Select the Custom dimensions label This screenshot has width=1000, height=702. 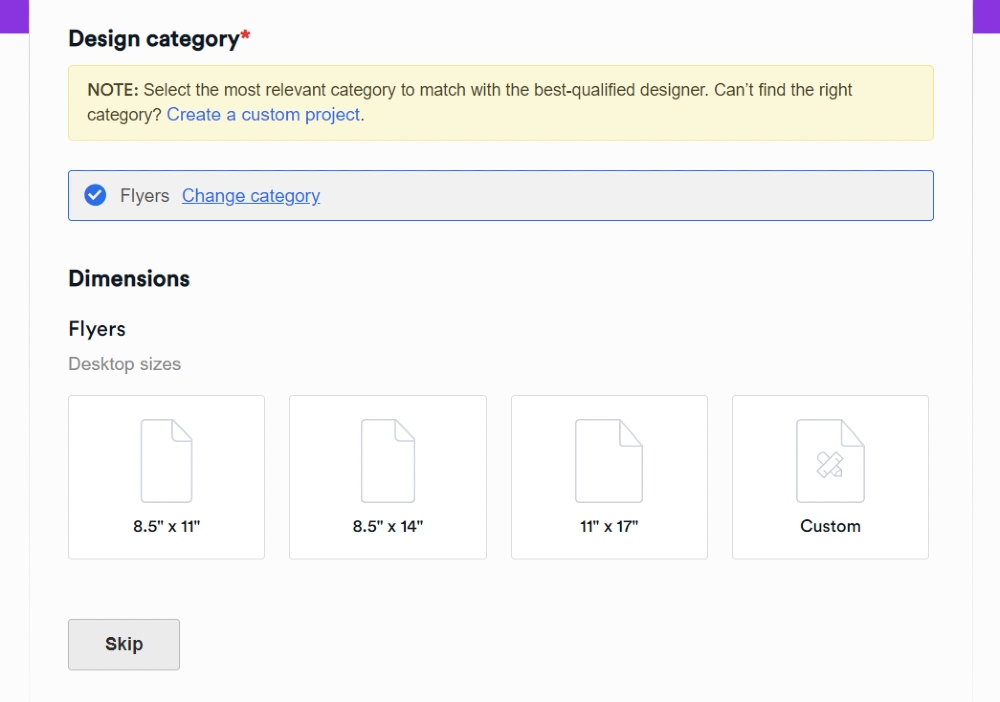click(830, 526)
